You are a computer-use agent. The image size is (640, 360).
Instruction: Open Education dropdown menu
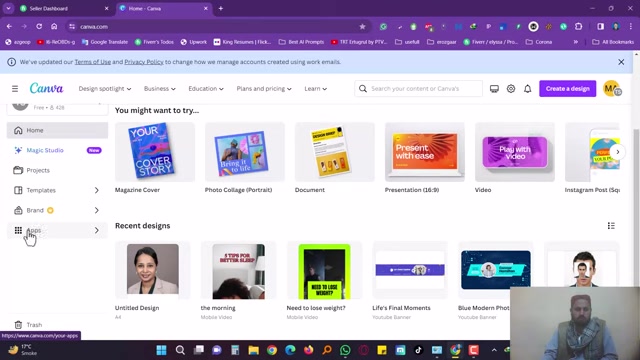206,89
